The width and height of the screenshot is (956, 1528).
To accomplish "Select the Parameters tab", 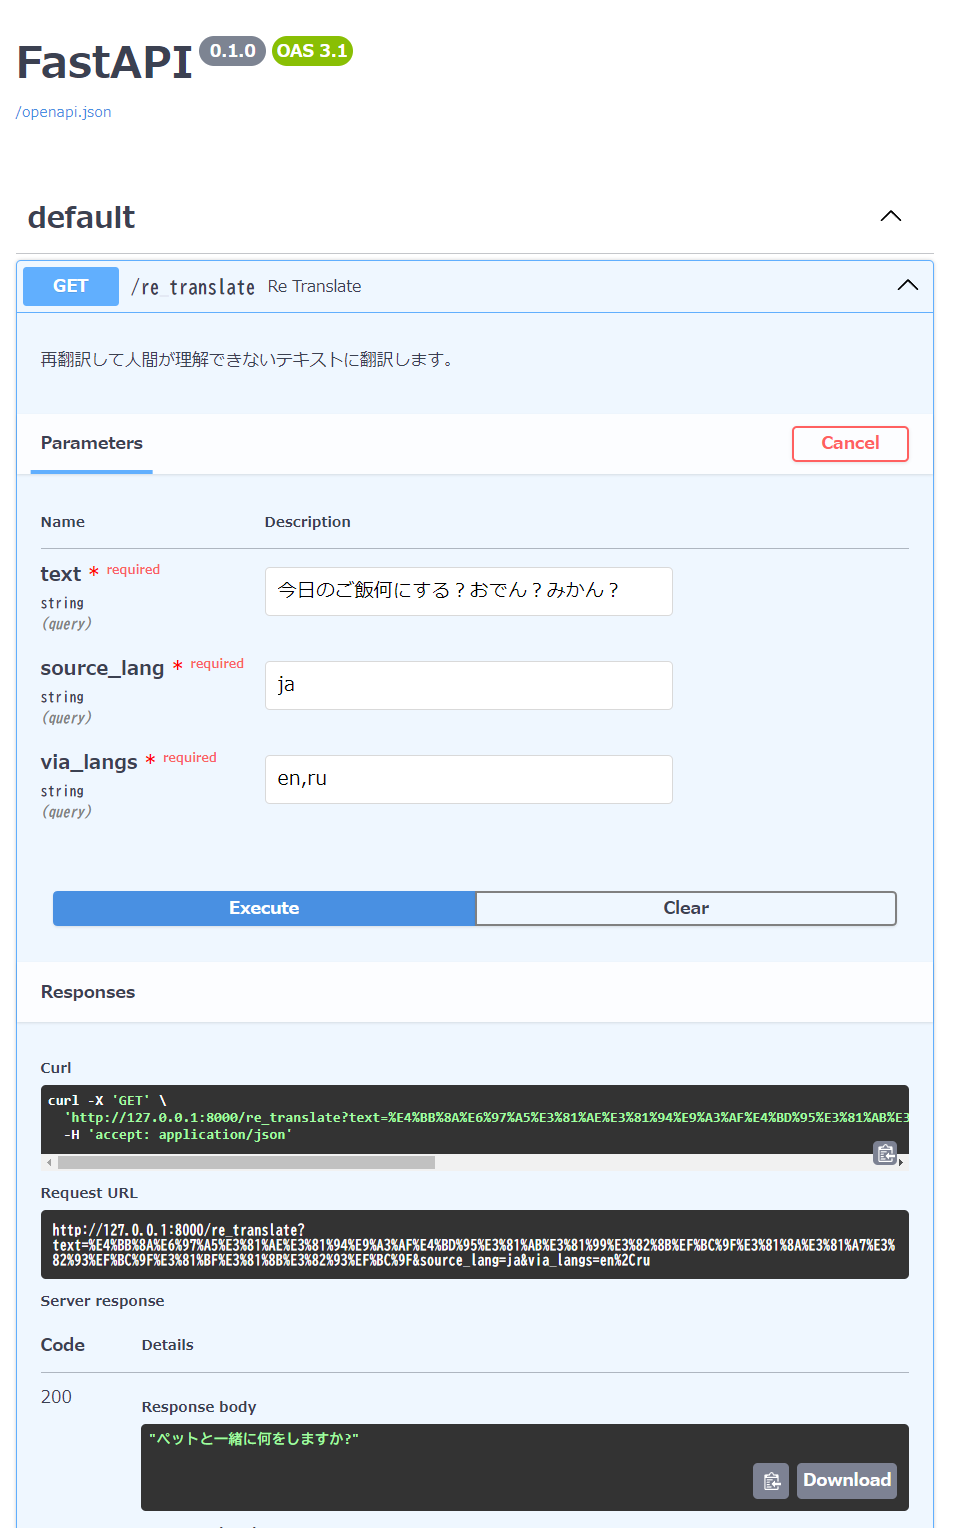I will point(92,443).
